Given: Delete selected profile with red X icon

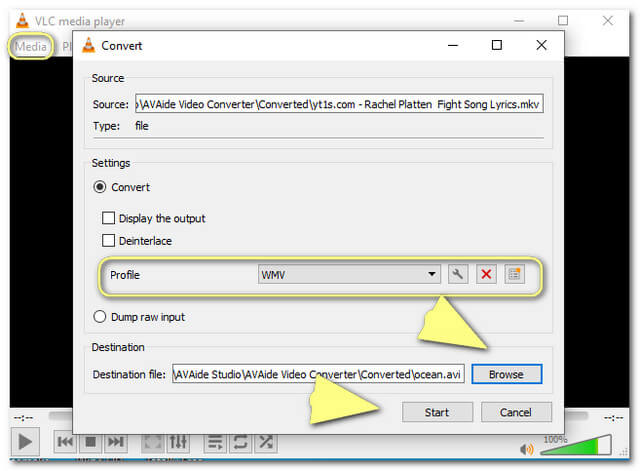Looking at the screenshot, I should tap(486, 274).
